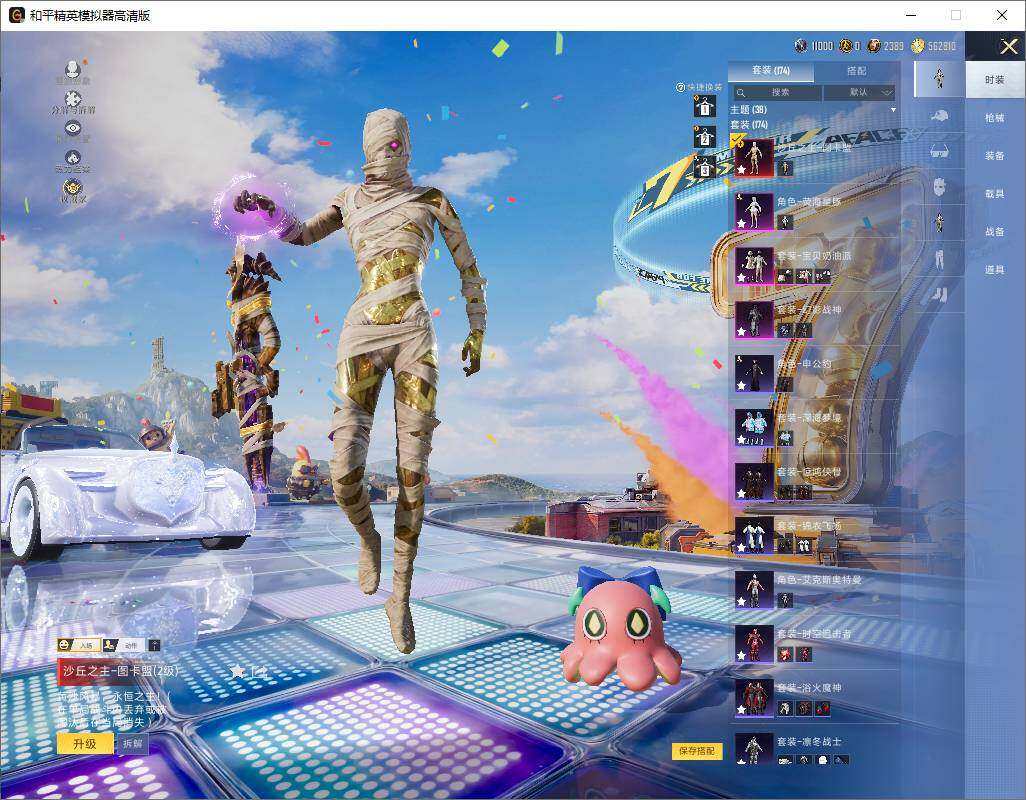Open the 装备 side tab
Screen dimensions: 1026x800
[995, 156]
